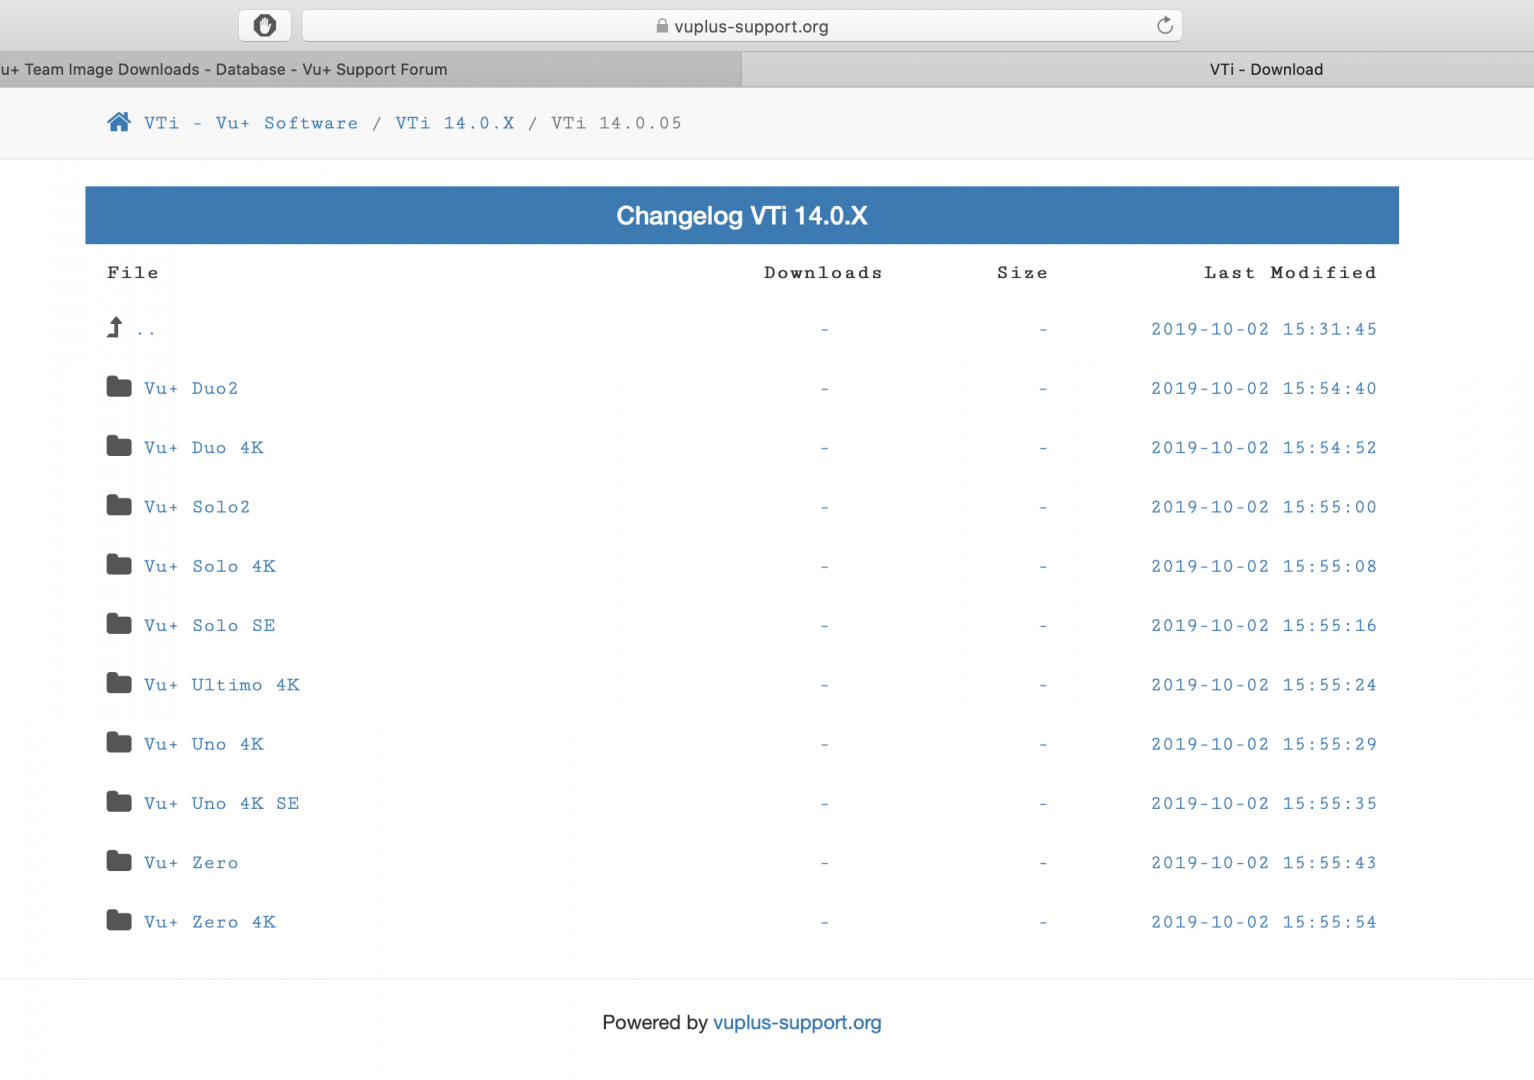Follow the vuplus-support.org footer link
Viewport: 1534px width, 1080px height.
[797, 1022]
